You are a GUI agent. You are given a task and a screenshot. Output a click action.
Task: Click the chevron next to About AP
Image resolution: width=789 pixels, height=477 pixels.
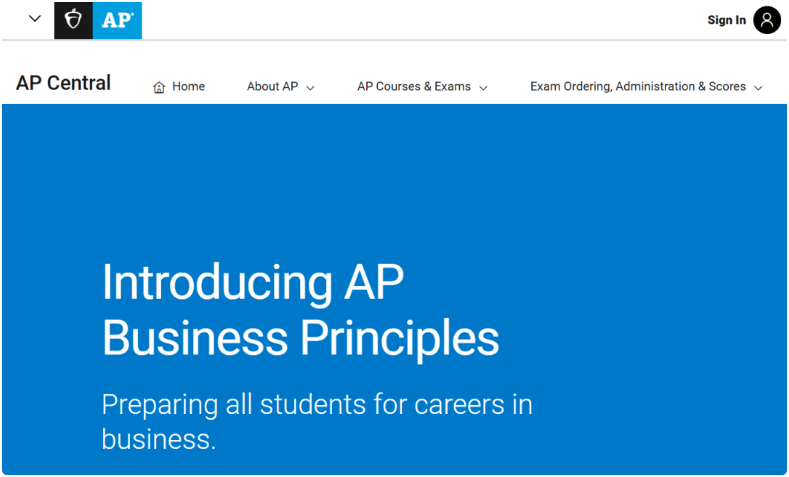pos(310,88)
